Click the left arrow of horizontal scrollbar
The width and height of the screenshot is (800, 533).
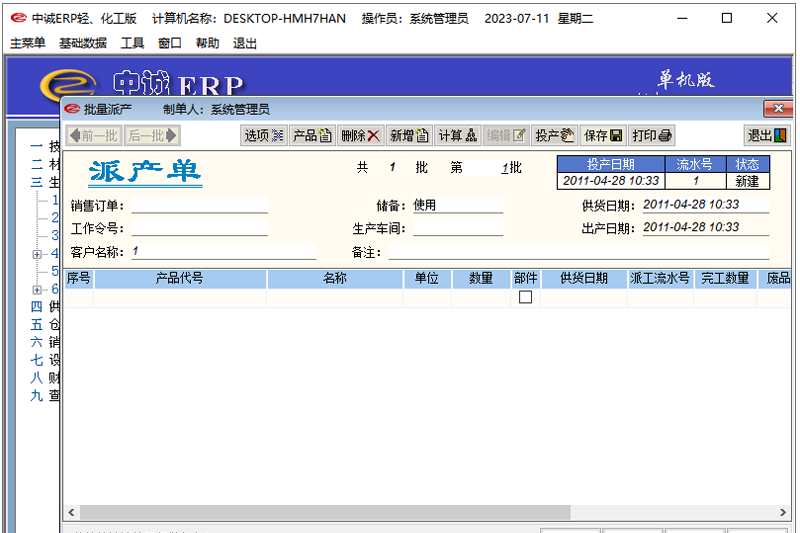[x=71, y=512]
